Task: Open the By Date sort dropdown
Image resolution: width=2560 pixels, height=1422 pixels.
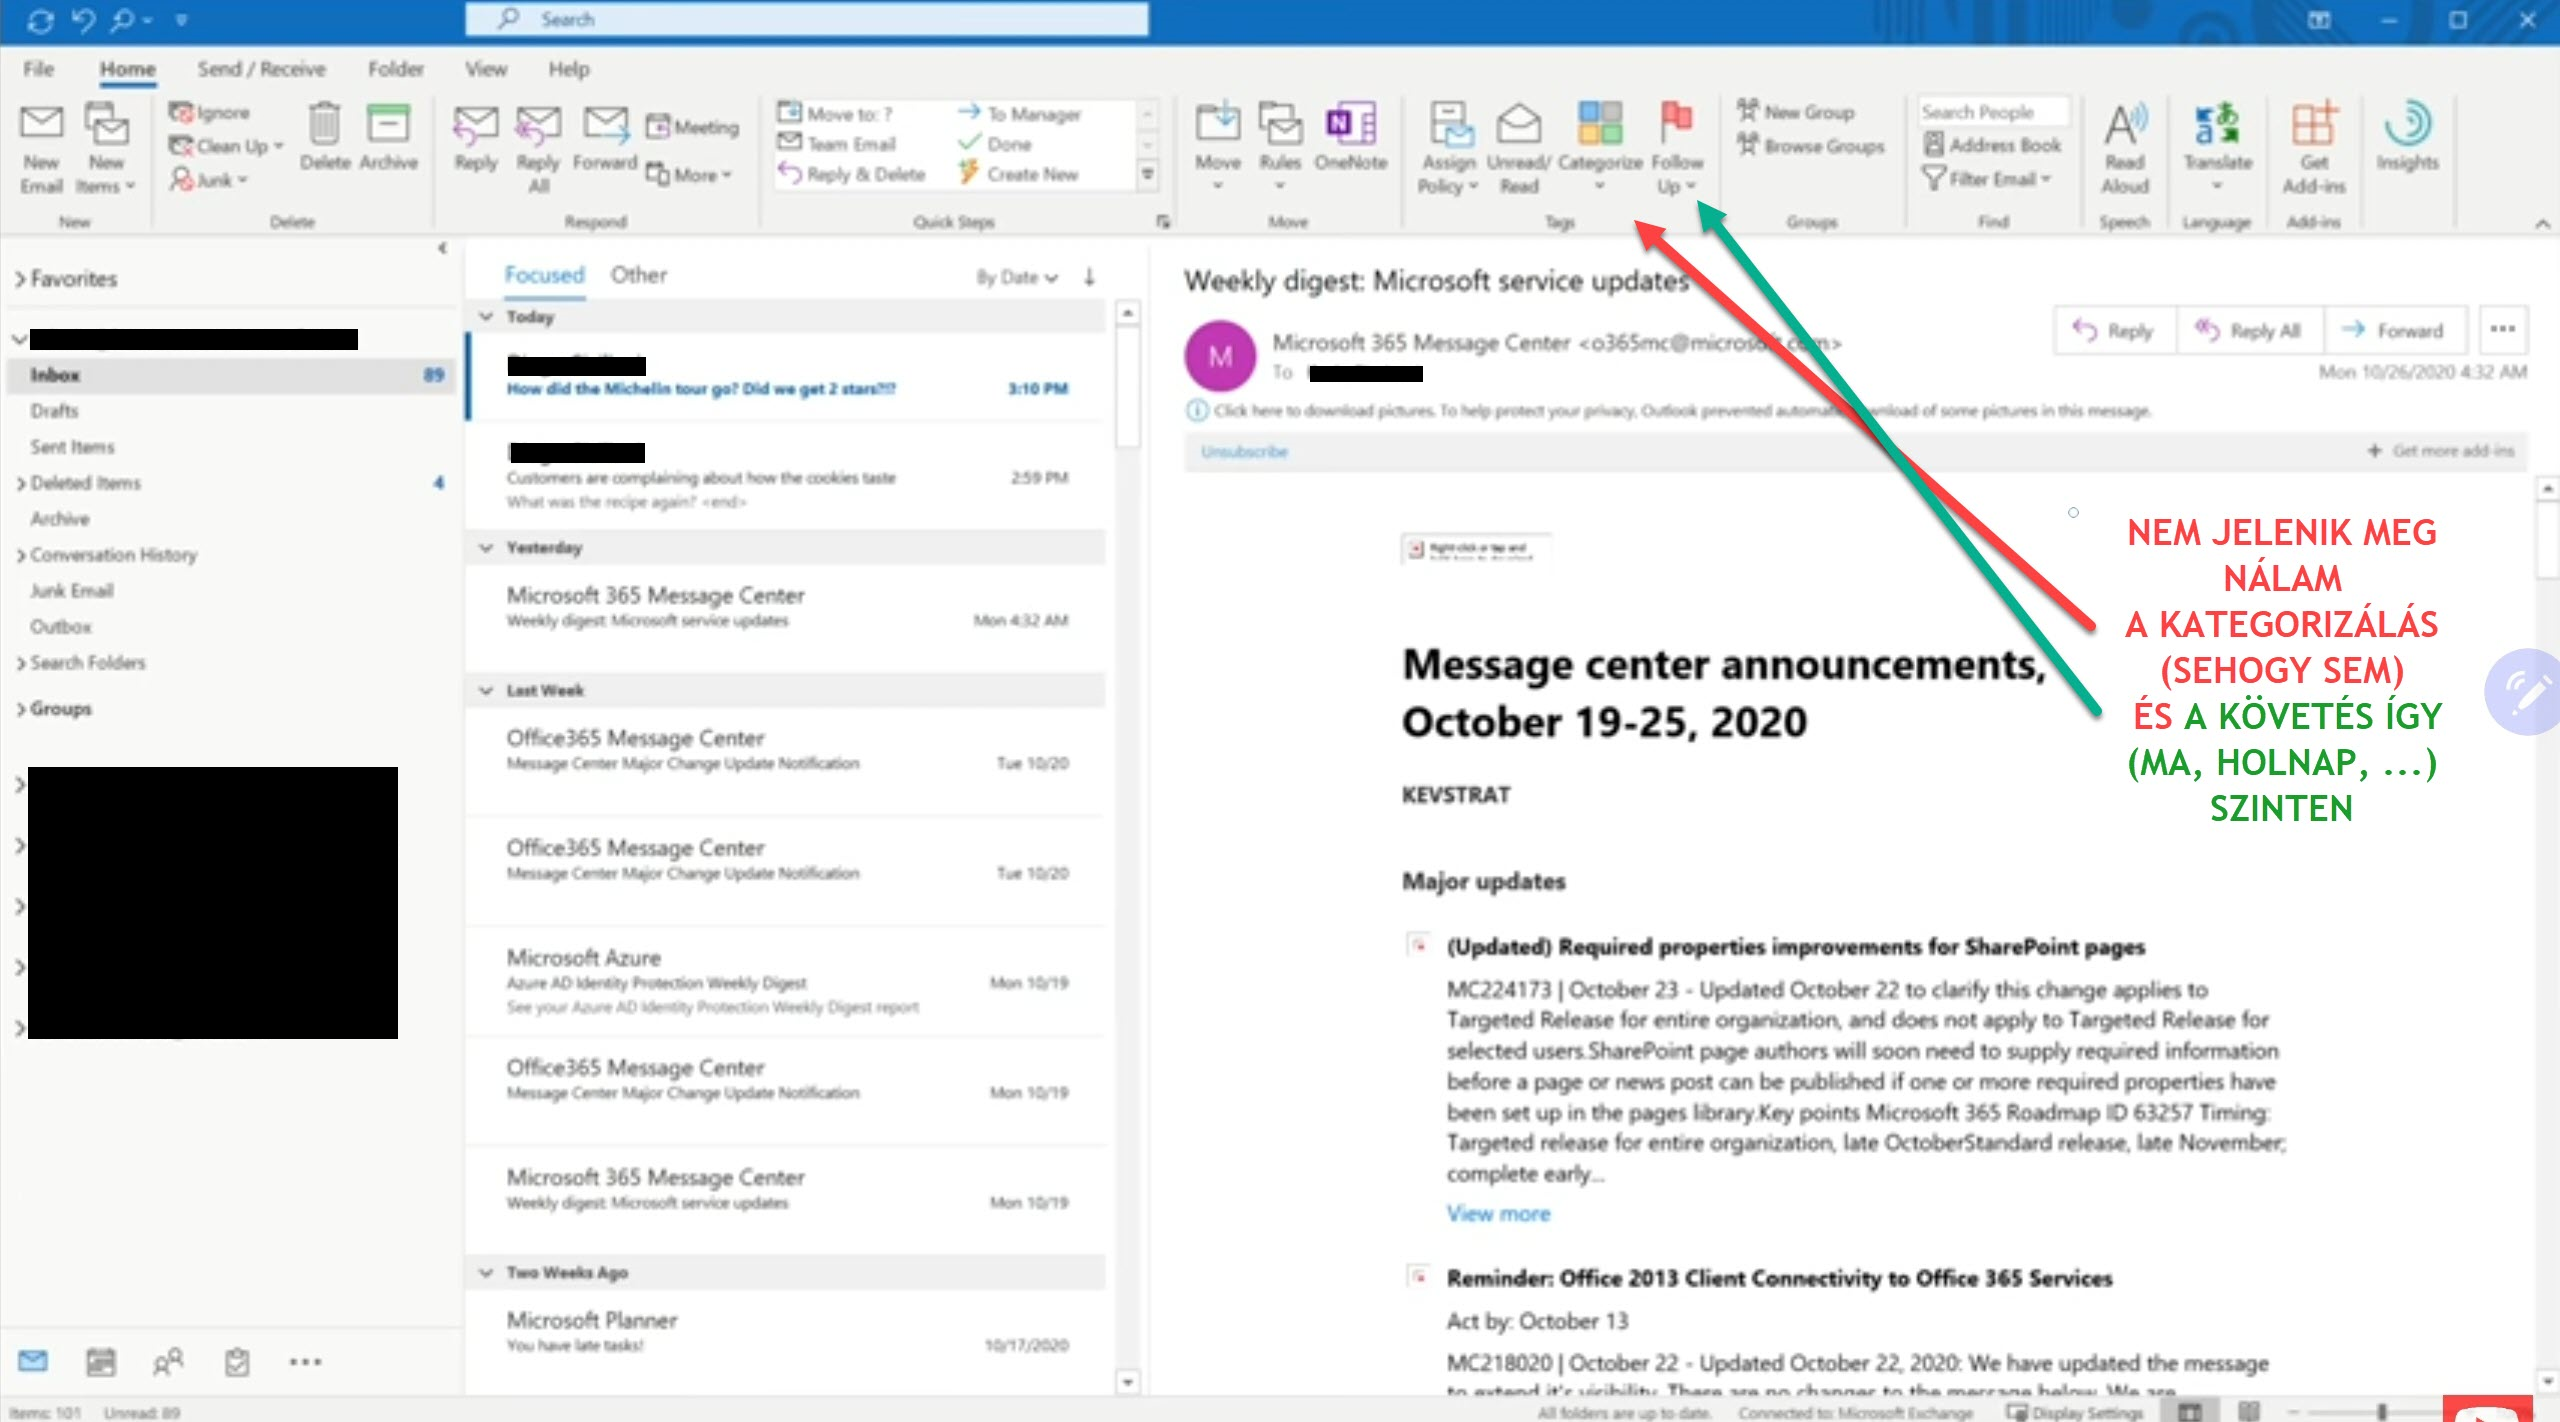Action: [1016, 277]
